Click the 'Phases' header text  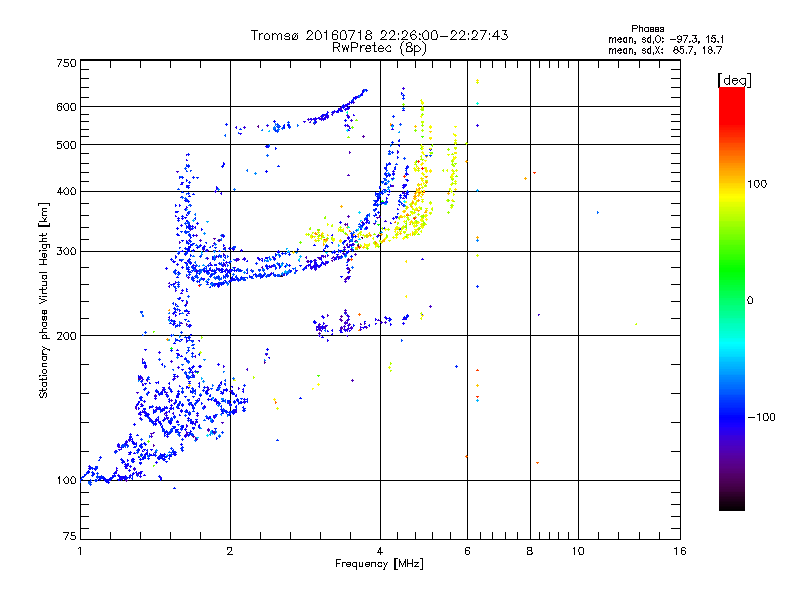pos(647,29)
